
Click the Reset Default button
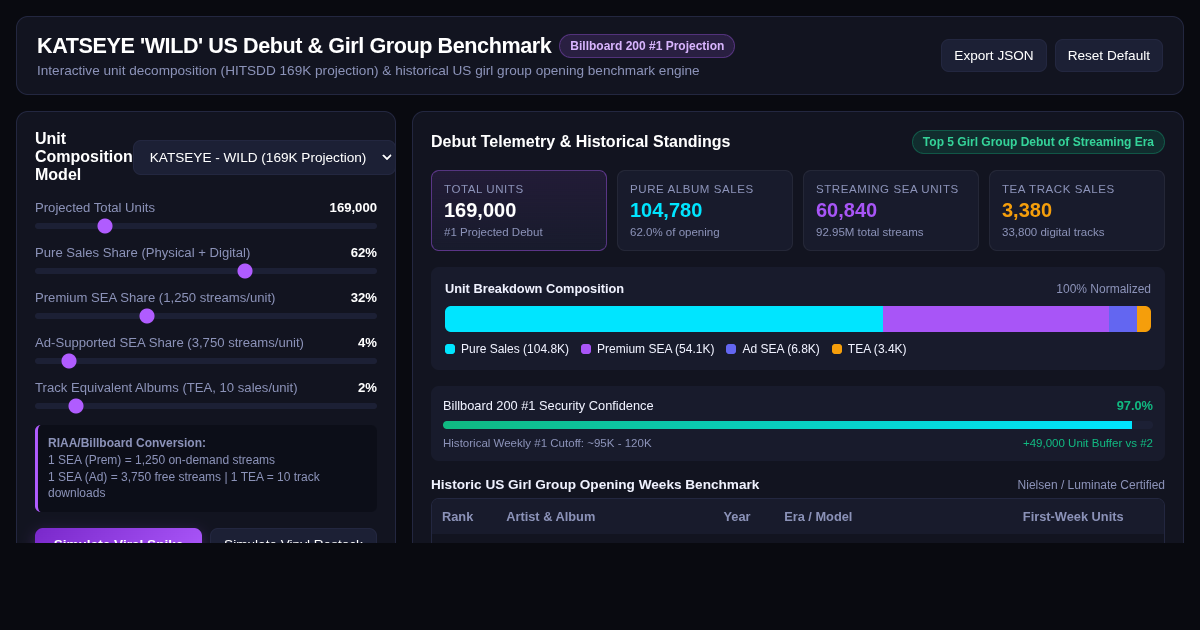point(1108,56)
